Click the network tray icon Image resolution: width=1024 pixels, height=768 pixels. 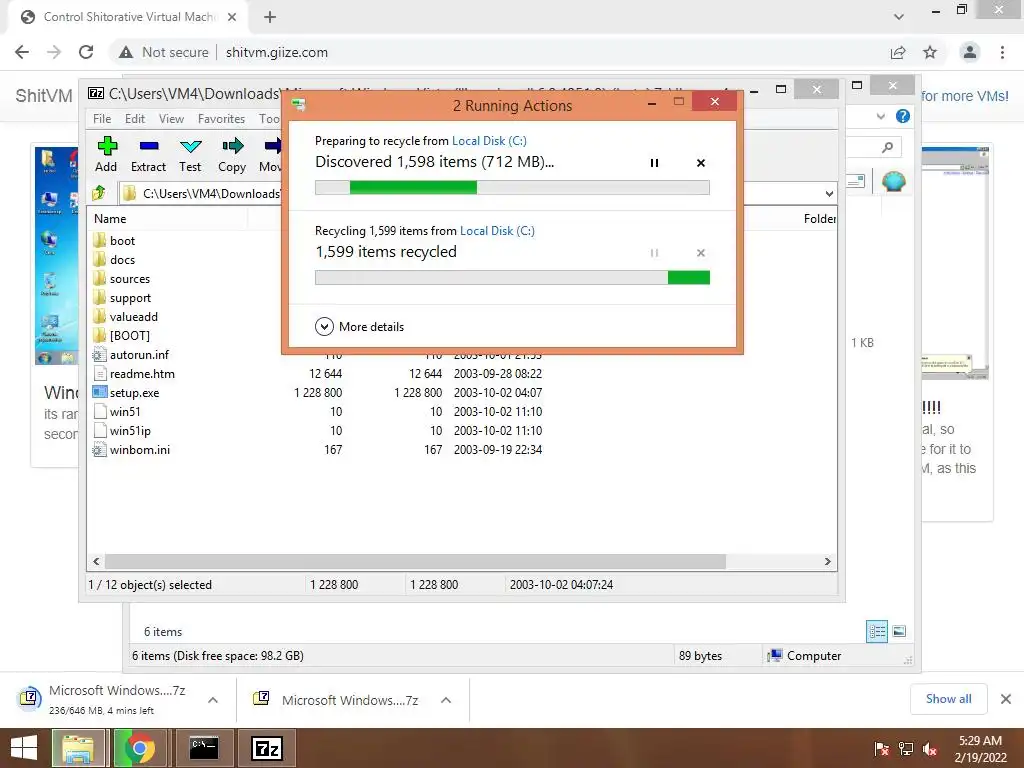coord(906,749)
